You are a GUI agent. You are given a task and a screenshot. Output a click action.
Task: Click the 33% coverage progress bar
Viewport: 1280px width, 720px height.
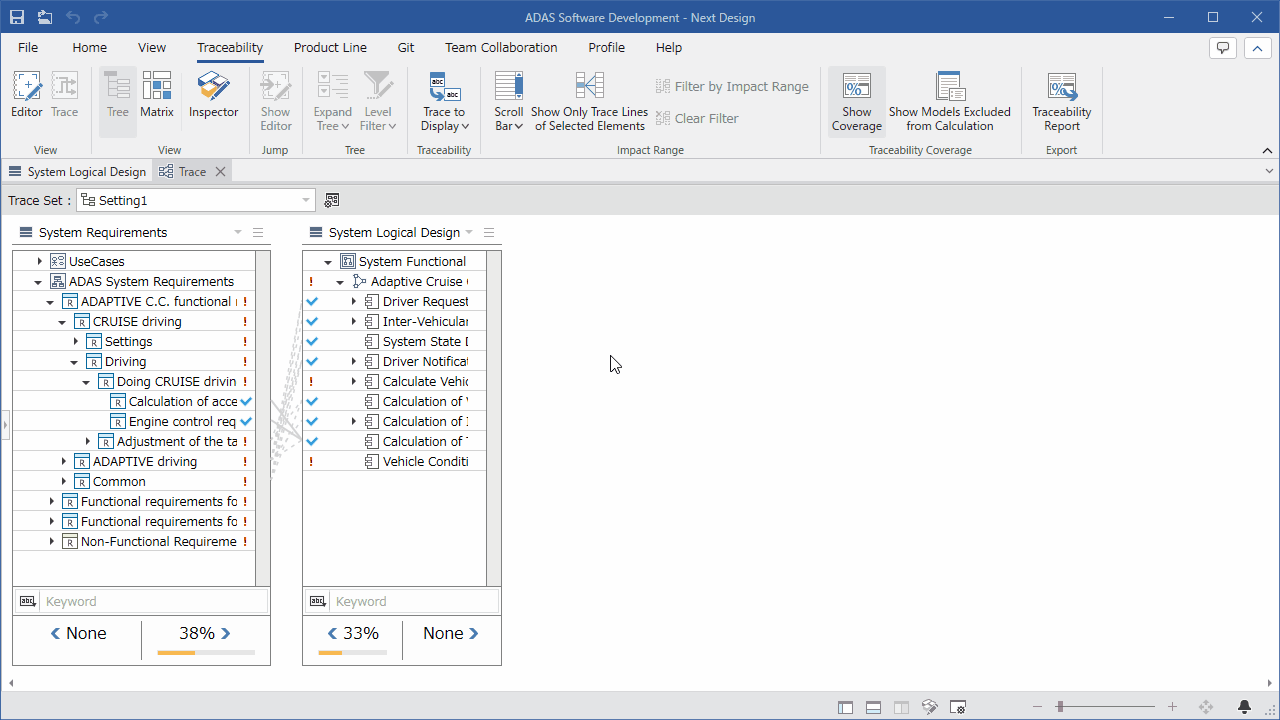(x=353, y=653)
